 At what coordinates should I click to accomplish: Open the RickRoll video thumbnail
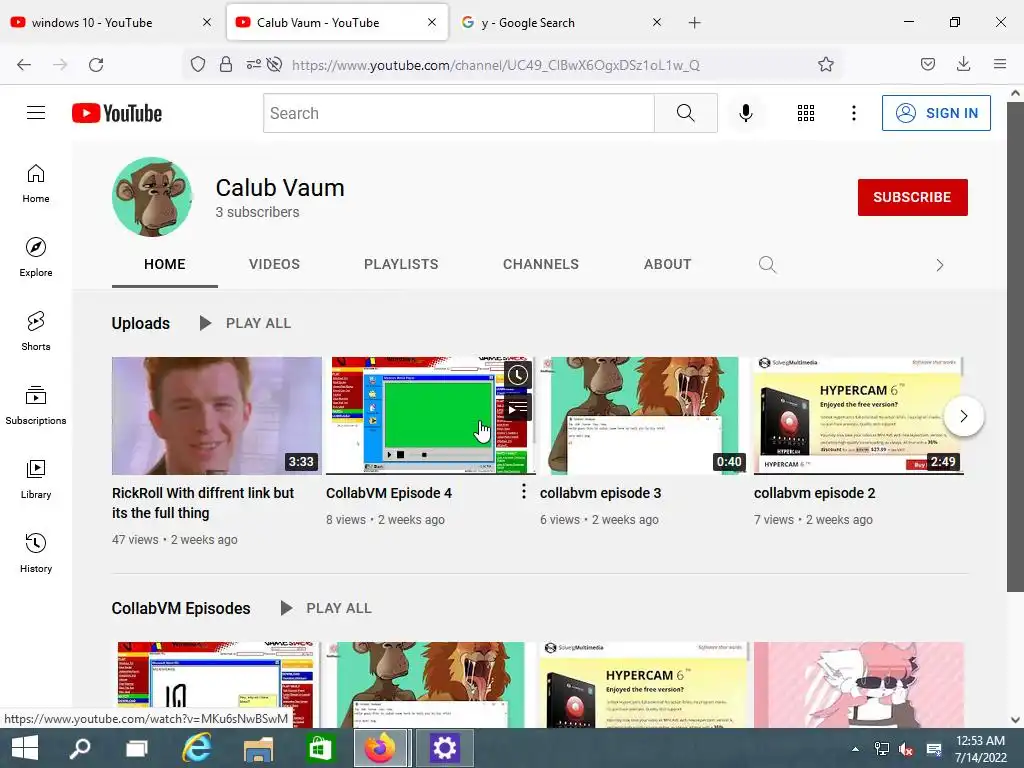pyautogui.click(x=217, y=415)
